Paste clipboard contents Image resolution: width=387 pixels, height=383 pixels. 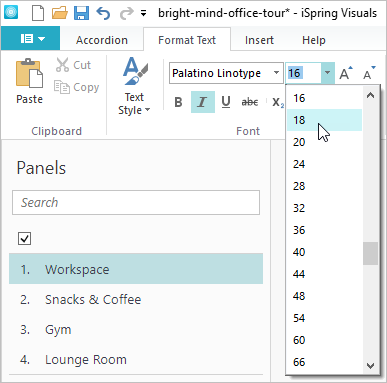point(30,82)
